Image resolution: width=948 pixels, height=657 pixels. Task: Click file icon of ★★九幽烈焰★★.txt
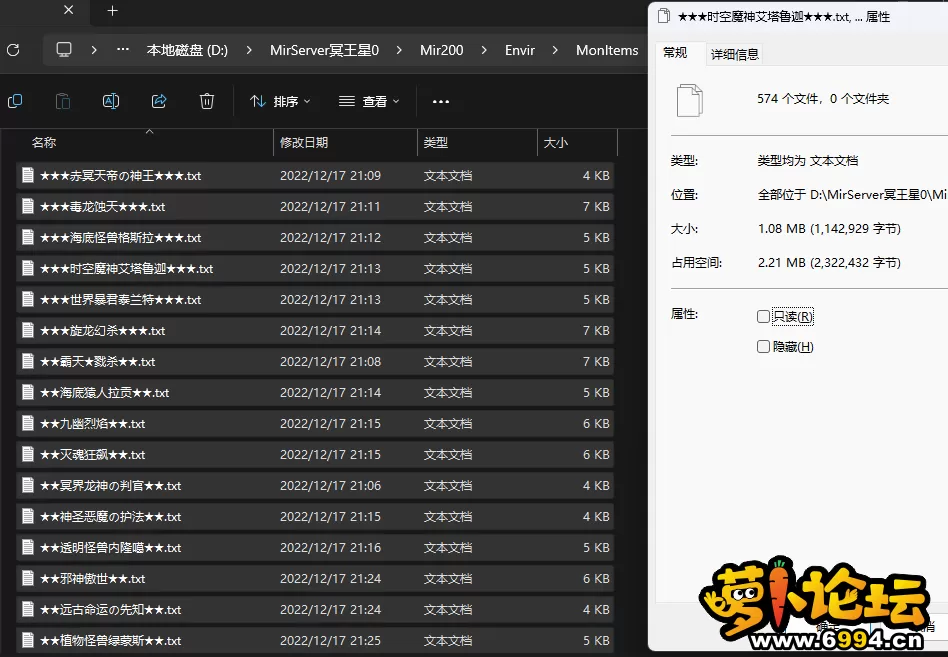28,423
